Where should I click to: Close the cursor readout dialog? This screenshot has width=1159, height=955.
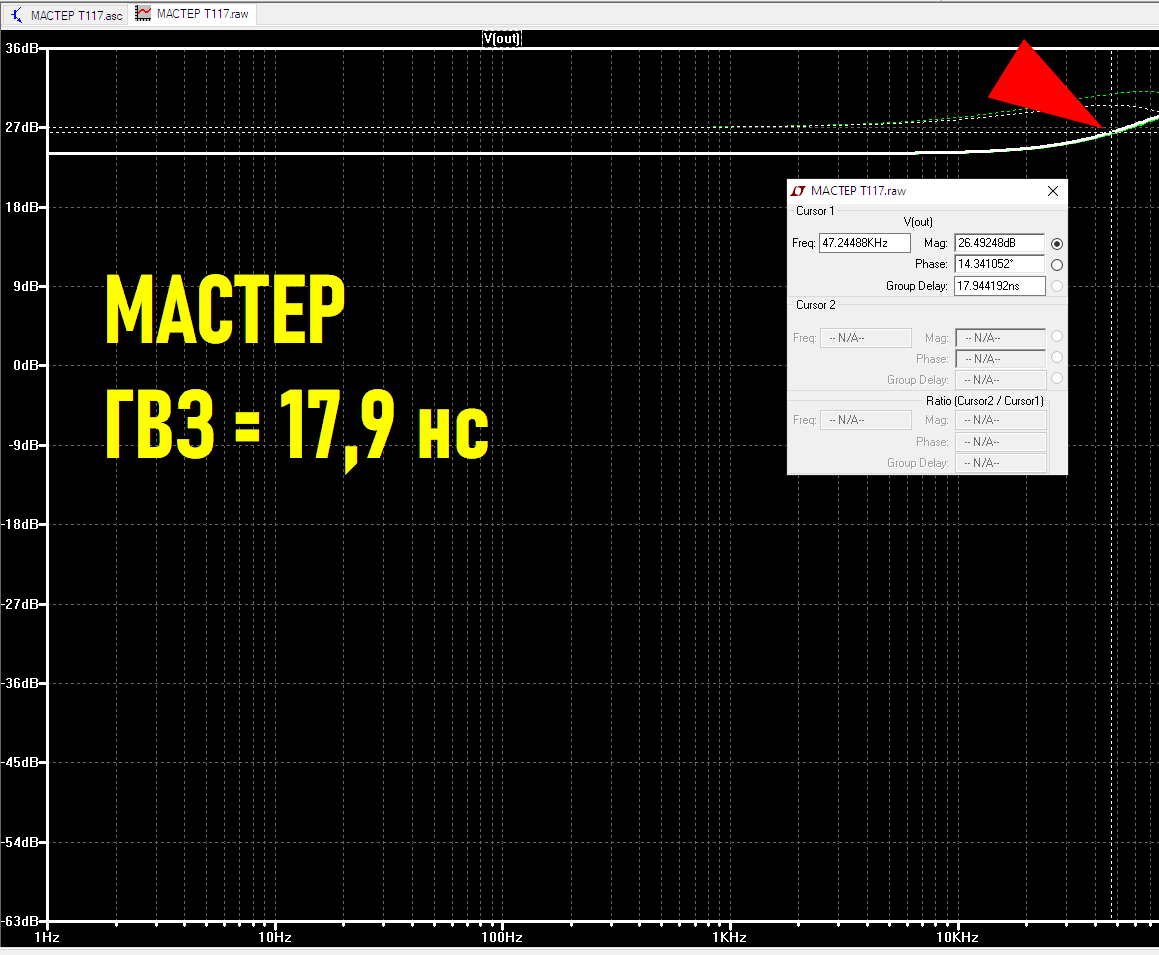(1053, 191)
